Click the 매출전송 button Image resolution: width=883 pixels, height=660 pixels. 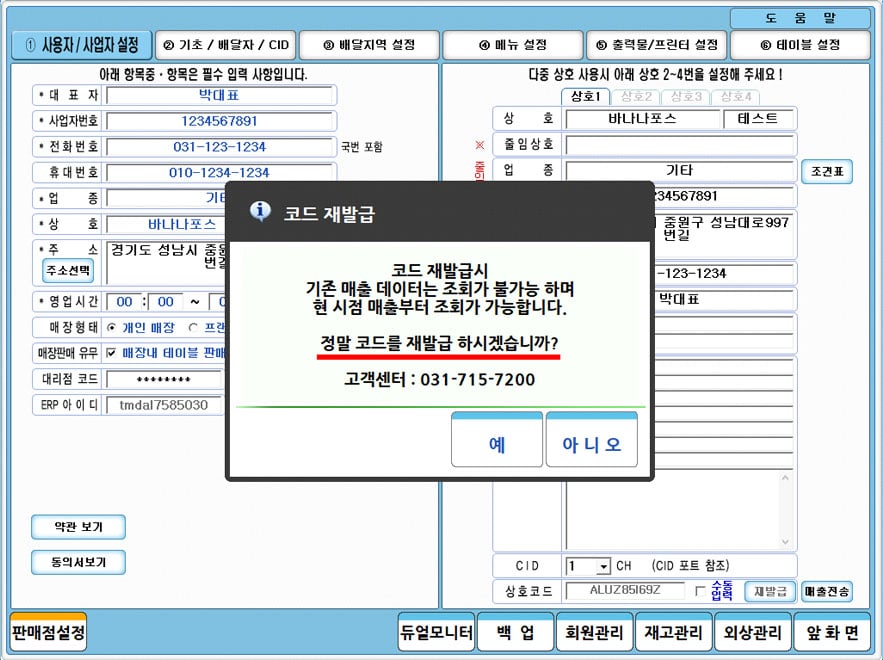[x=827, y=591]
